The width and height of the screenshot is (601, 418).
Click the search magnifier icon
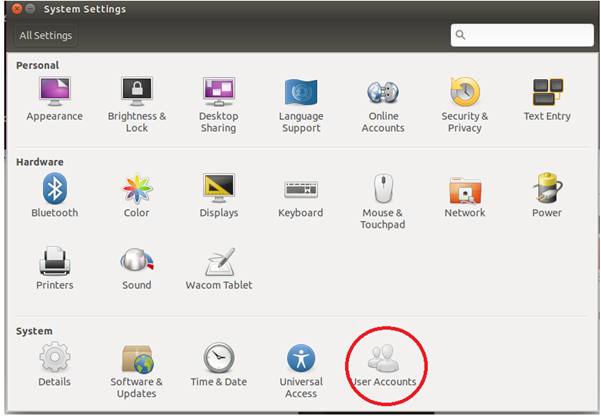click(x=460, y=35)
